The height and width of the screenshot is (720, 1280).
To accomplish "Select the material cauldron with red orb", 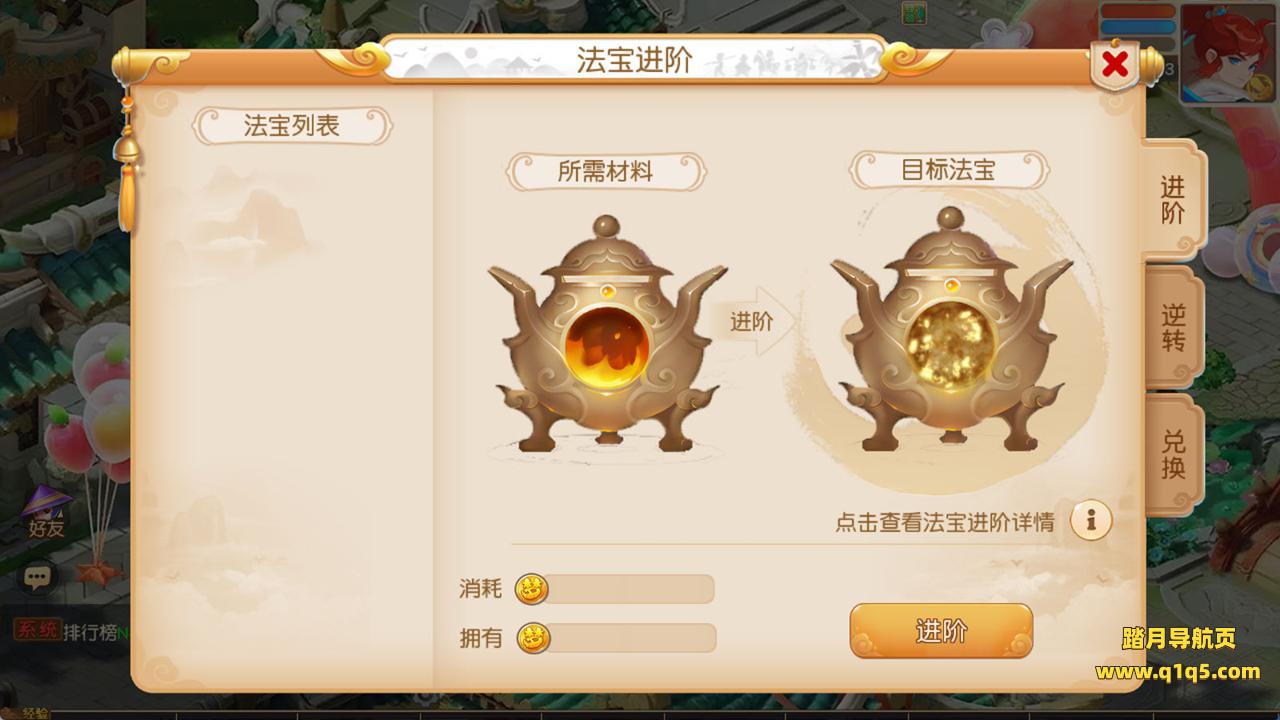I will pos(607,335).
